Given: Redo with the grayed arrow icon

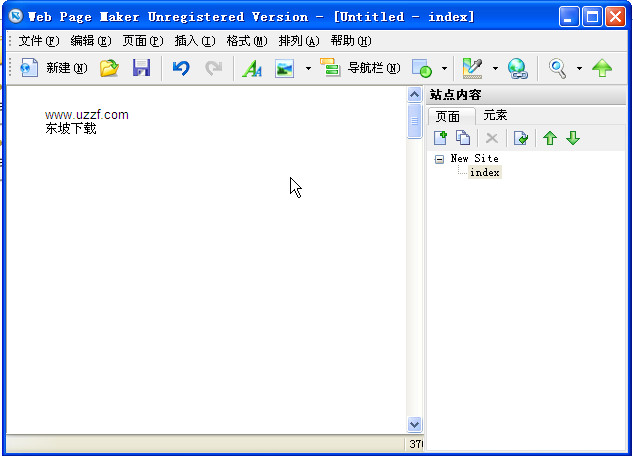Looking at the screenshot, I should (x=213, y=67).
